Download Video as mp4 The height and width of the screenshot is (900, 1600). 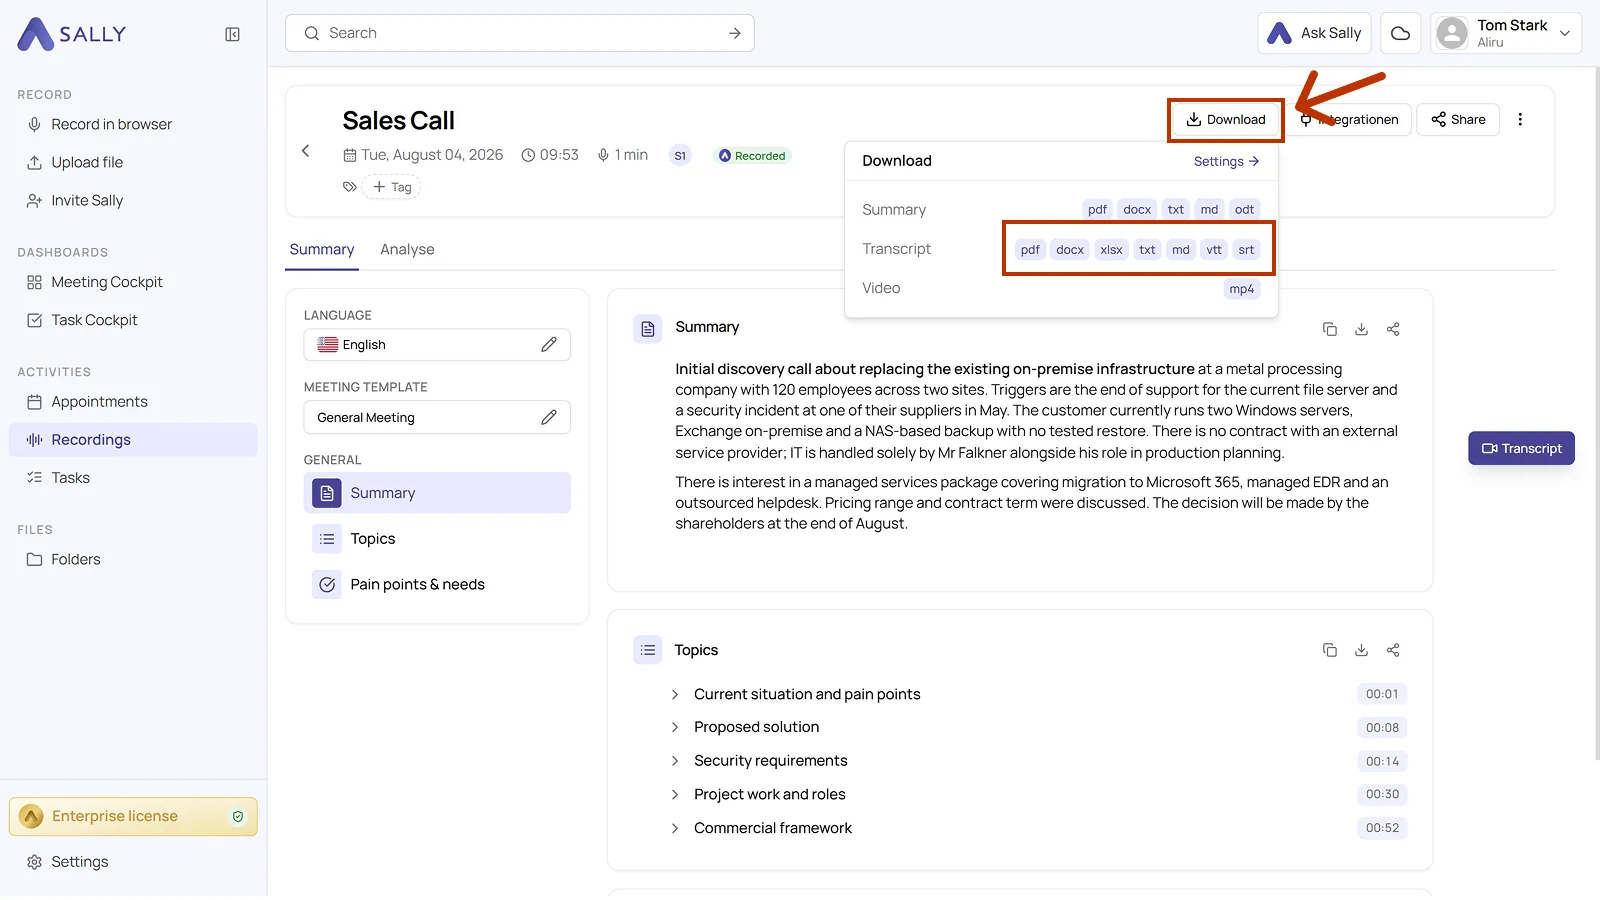click(x=1242, y=289)
